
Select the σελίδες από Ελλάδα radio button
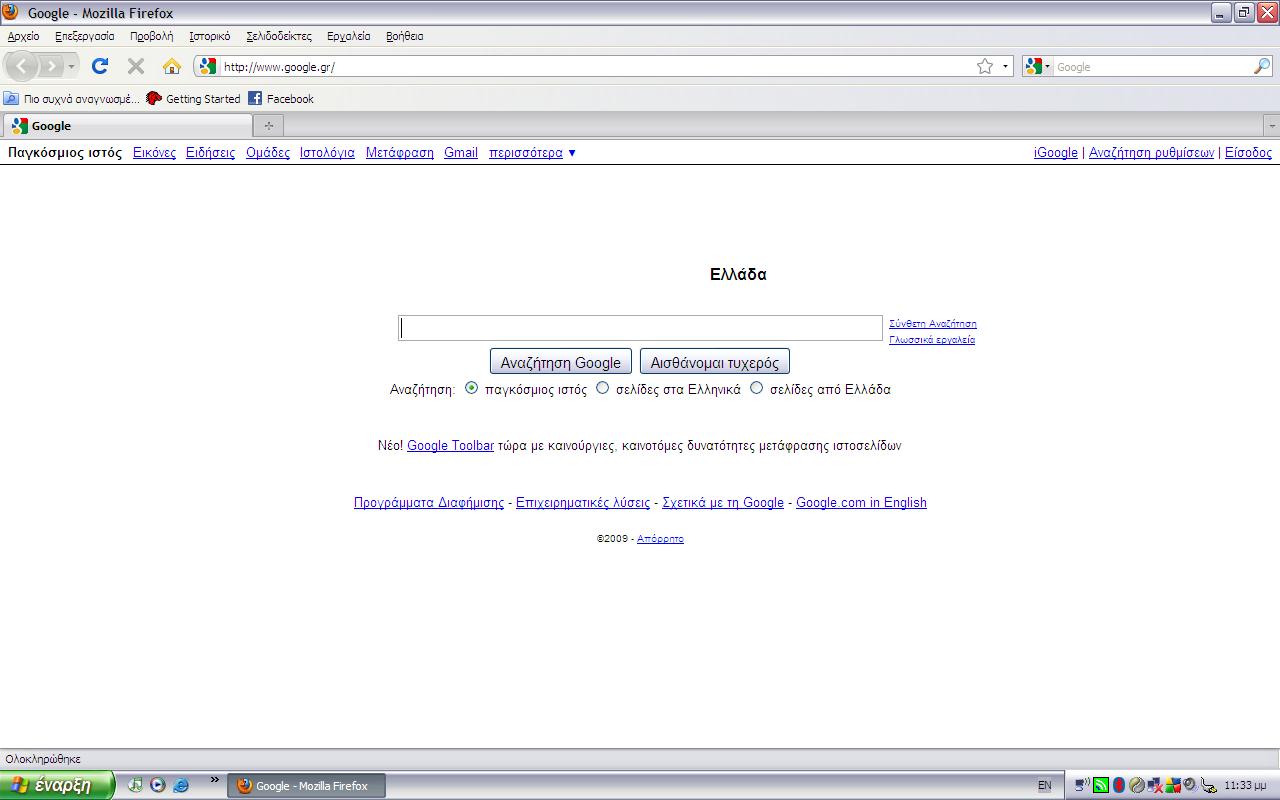[756, 388]
